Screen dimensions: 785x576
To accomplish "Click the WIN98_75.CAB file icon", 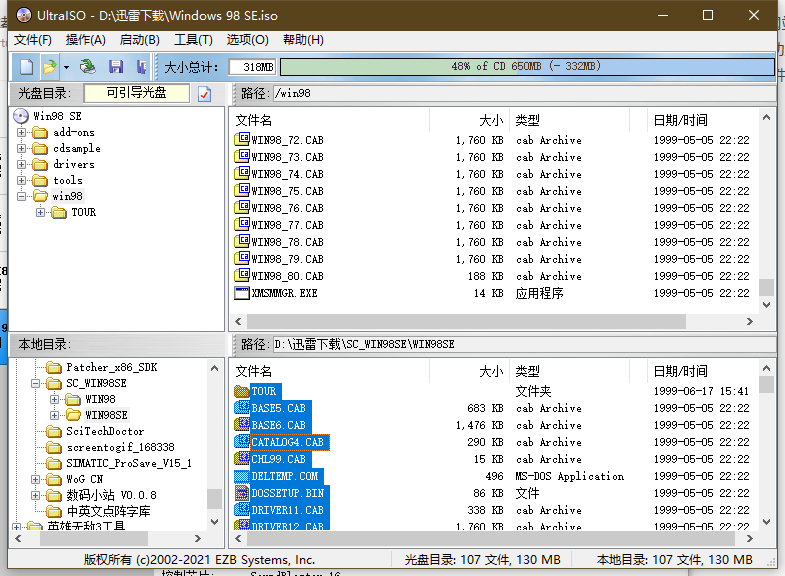I will [242, 191].
